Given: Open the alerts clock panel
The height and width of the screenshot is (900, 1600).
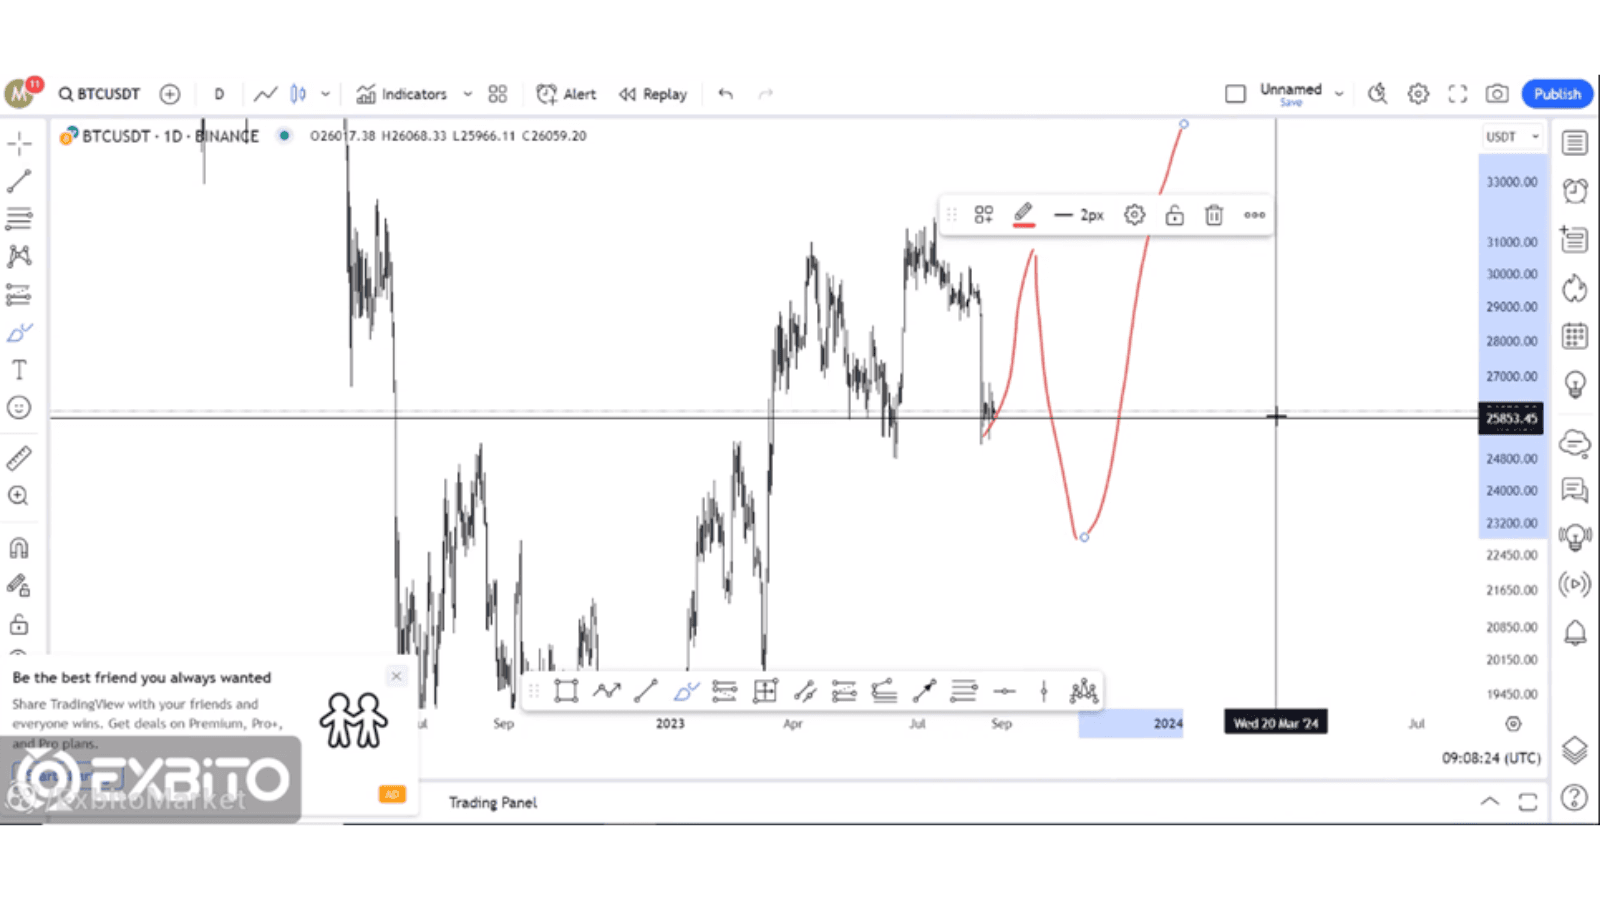Looking at the screenshot, I should (1575, 191).
